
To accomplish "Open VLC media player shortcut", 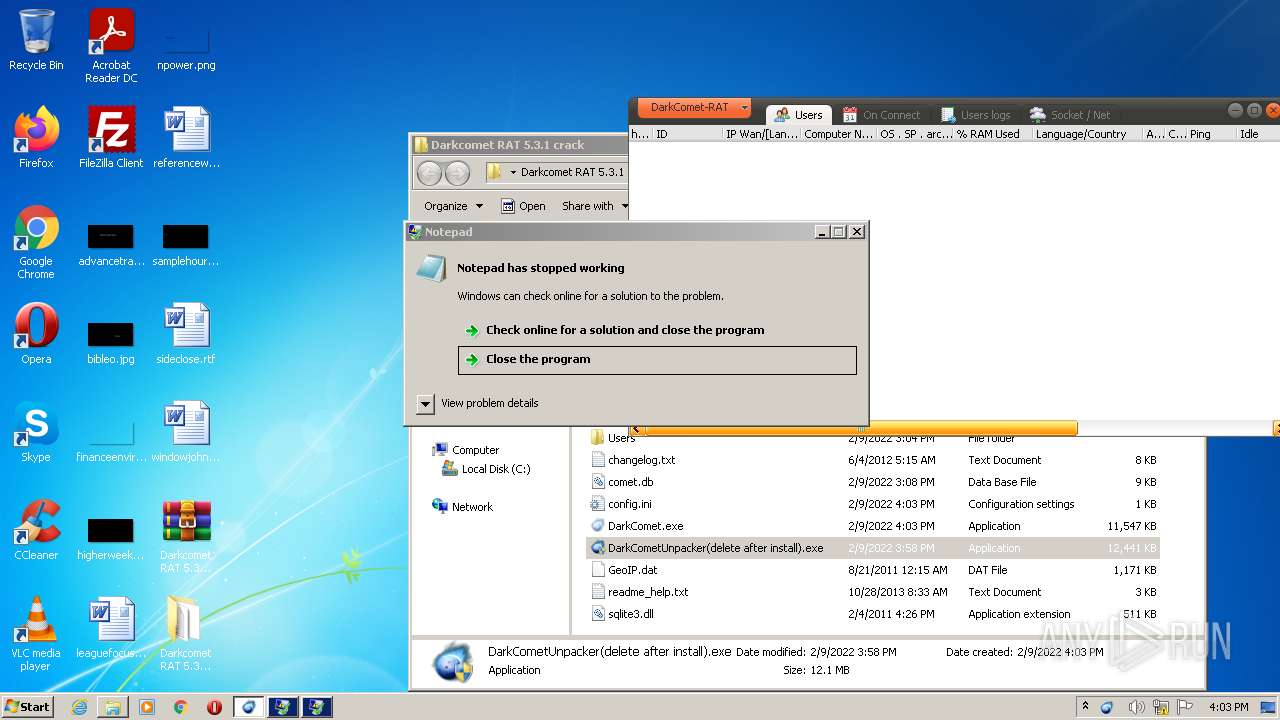I will [36, 634].
